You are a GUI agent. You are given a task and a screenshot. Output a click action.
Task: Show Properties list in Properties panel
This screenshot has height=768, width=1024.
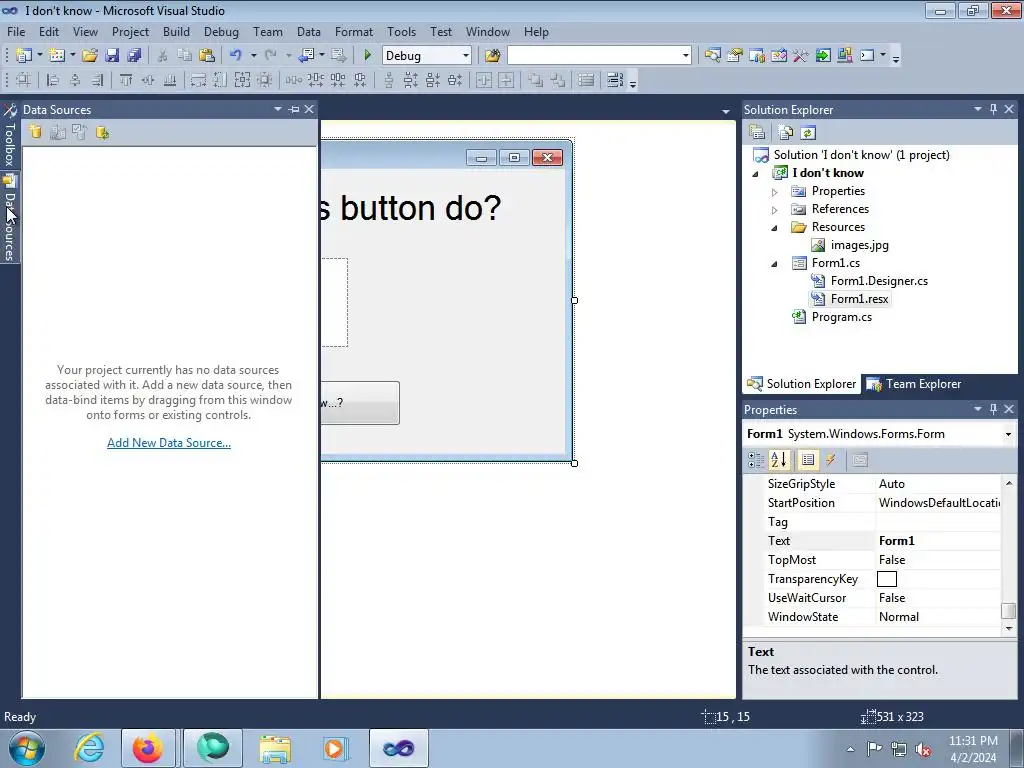pyautogui.click(x=808, y=460)
